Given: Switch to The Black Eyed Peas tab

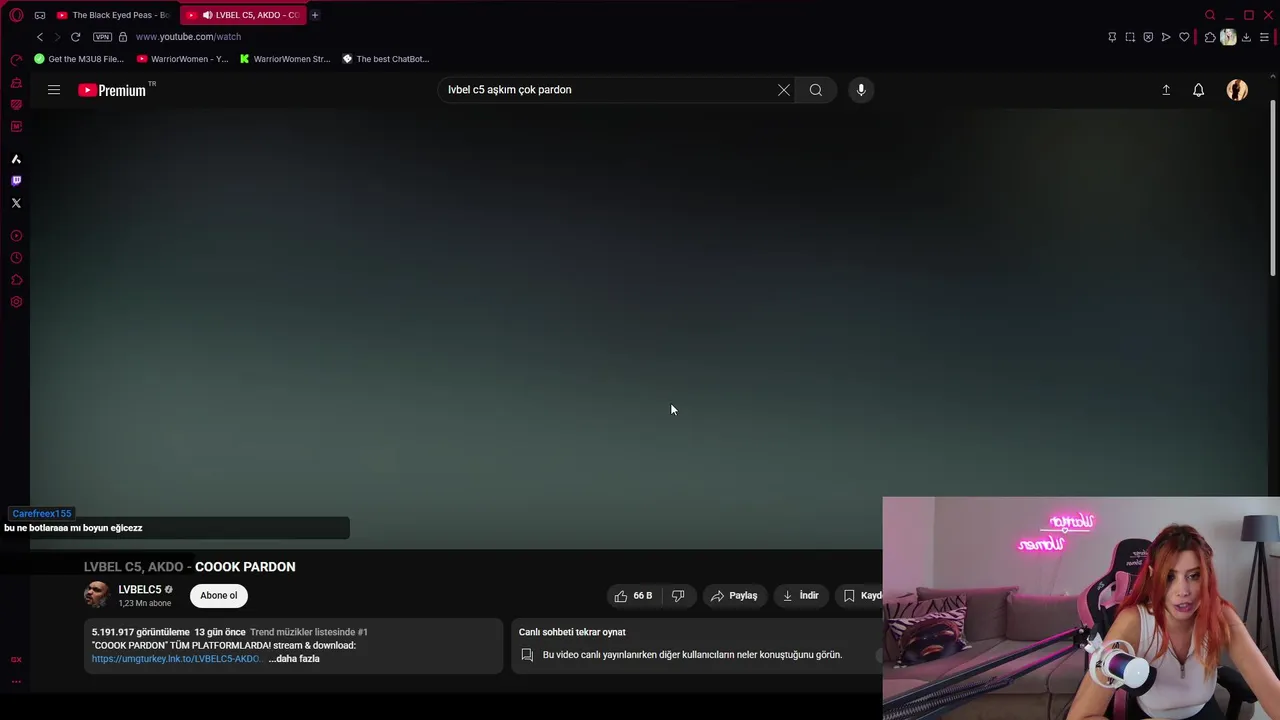Looking at the screenshot, I should (113, 15).
